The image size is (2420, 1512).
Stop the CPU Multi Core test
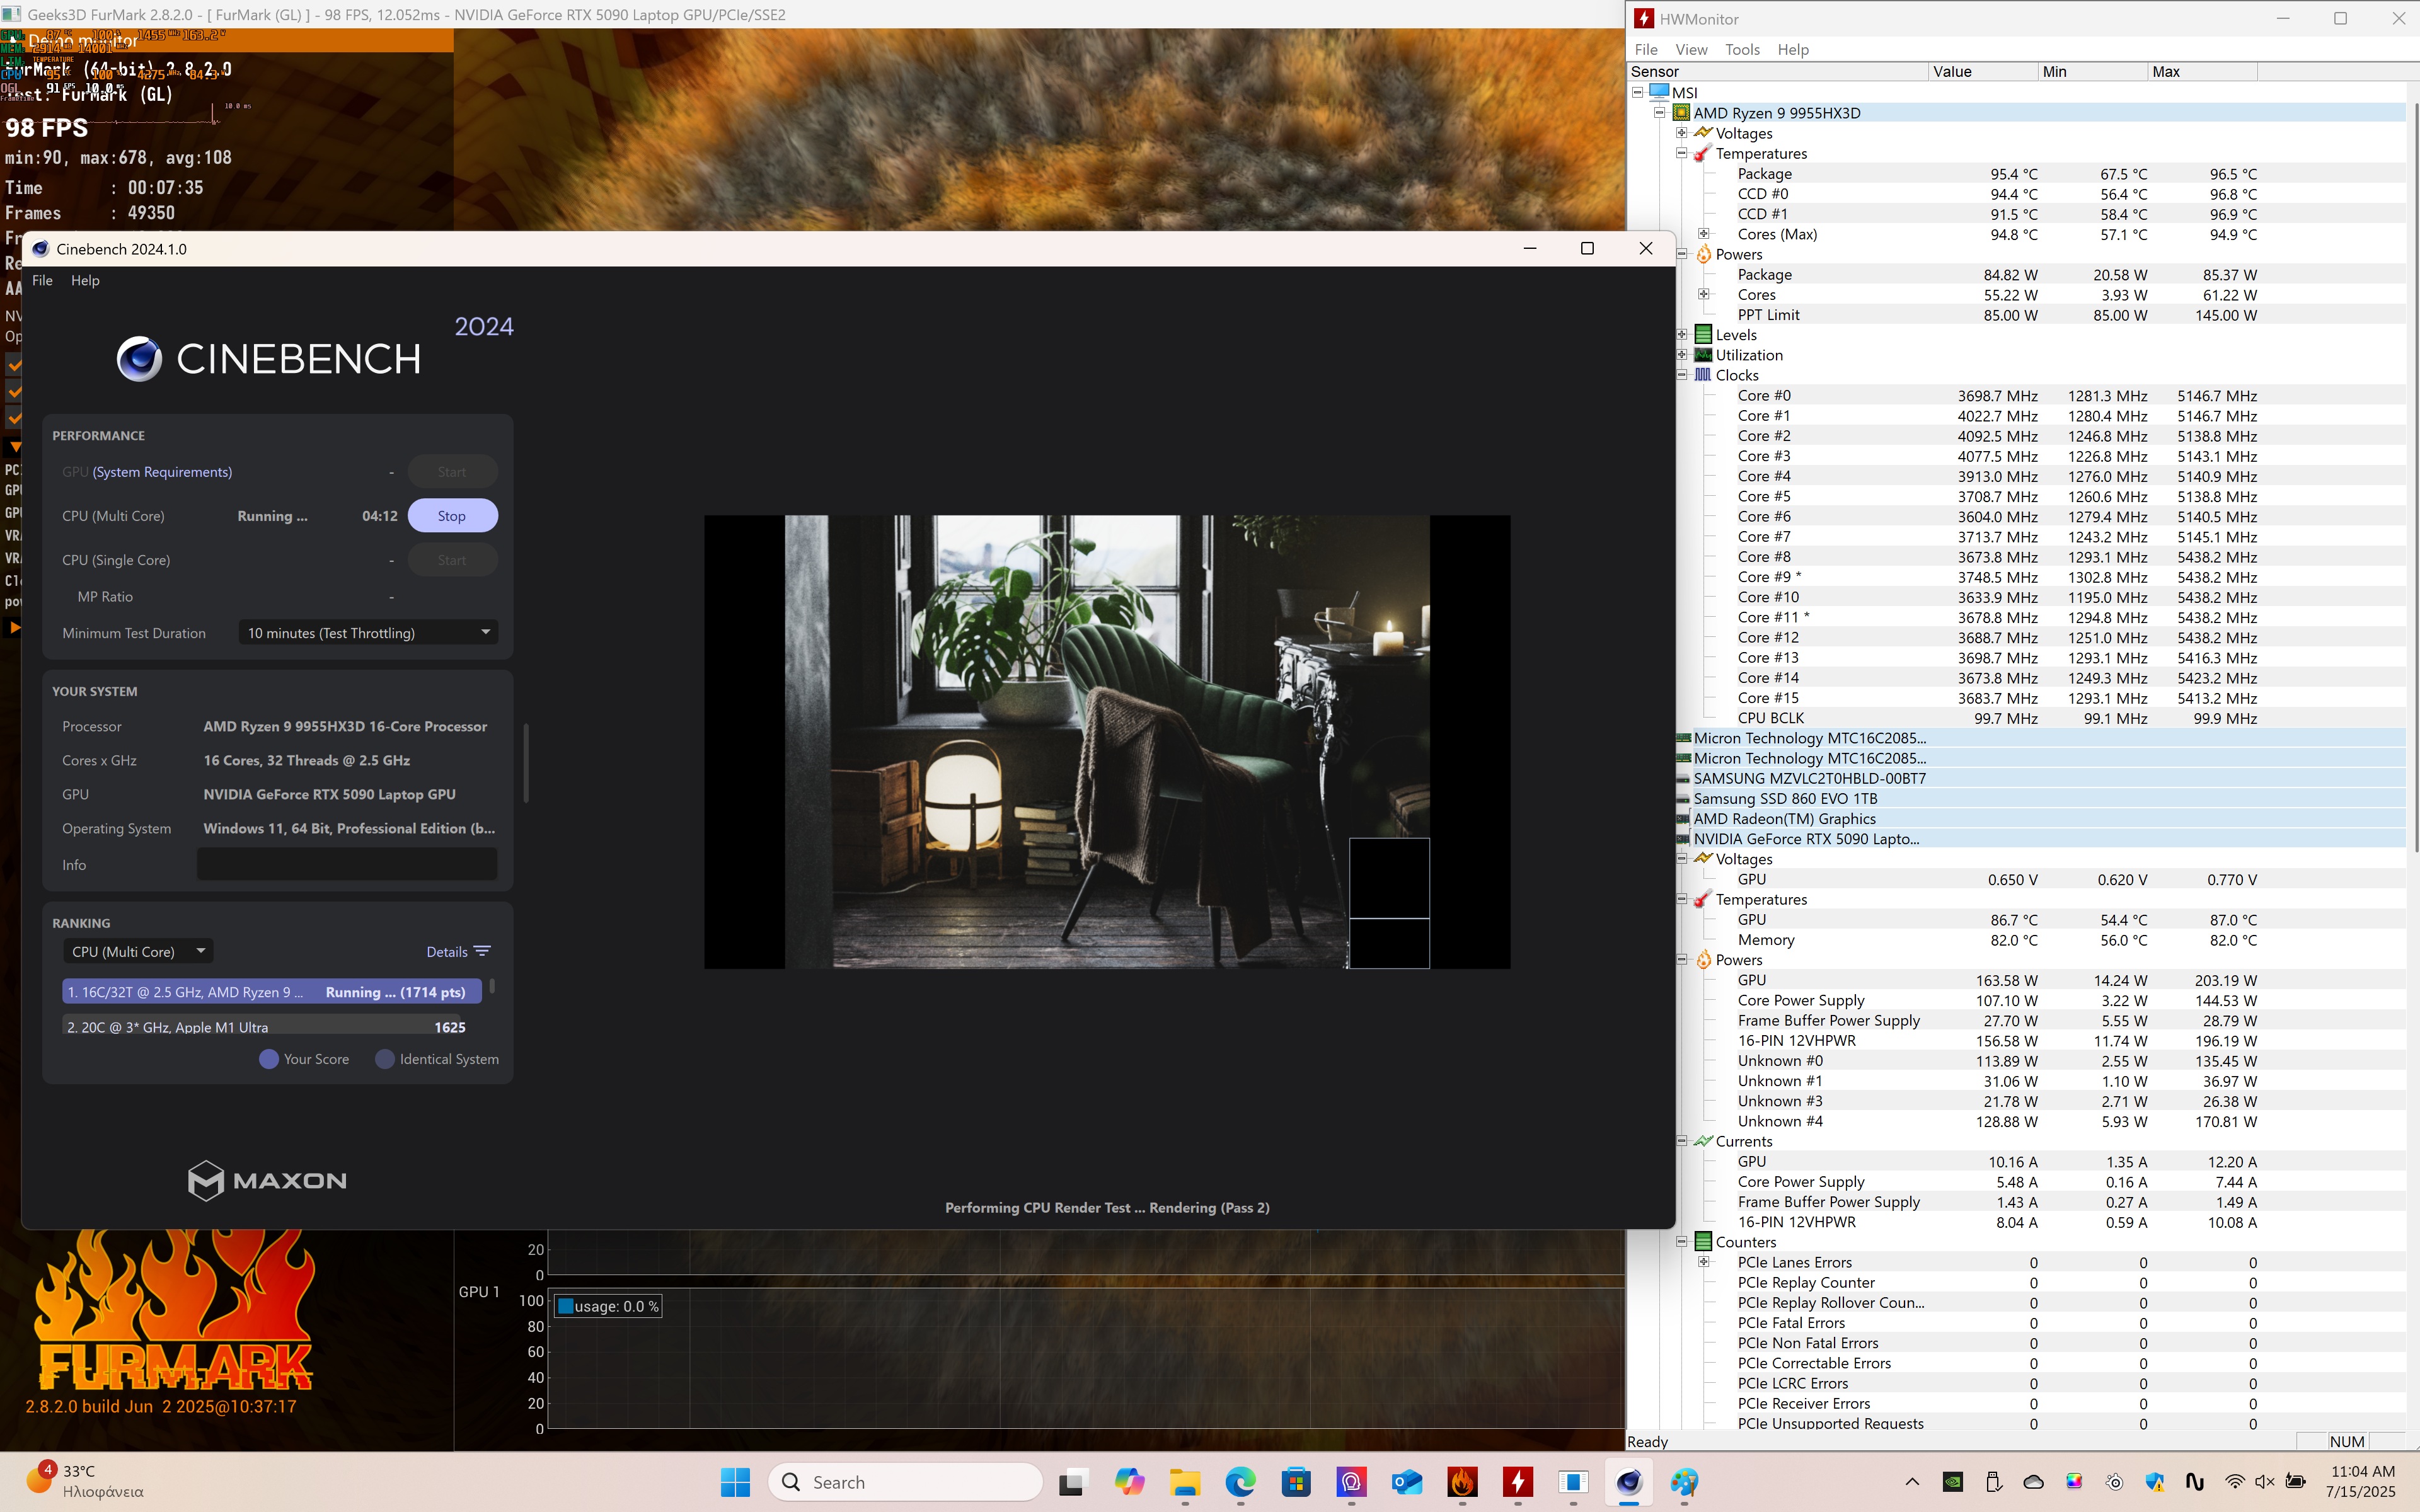(452, 516)
